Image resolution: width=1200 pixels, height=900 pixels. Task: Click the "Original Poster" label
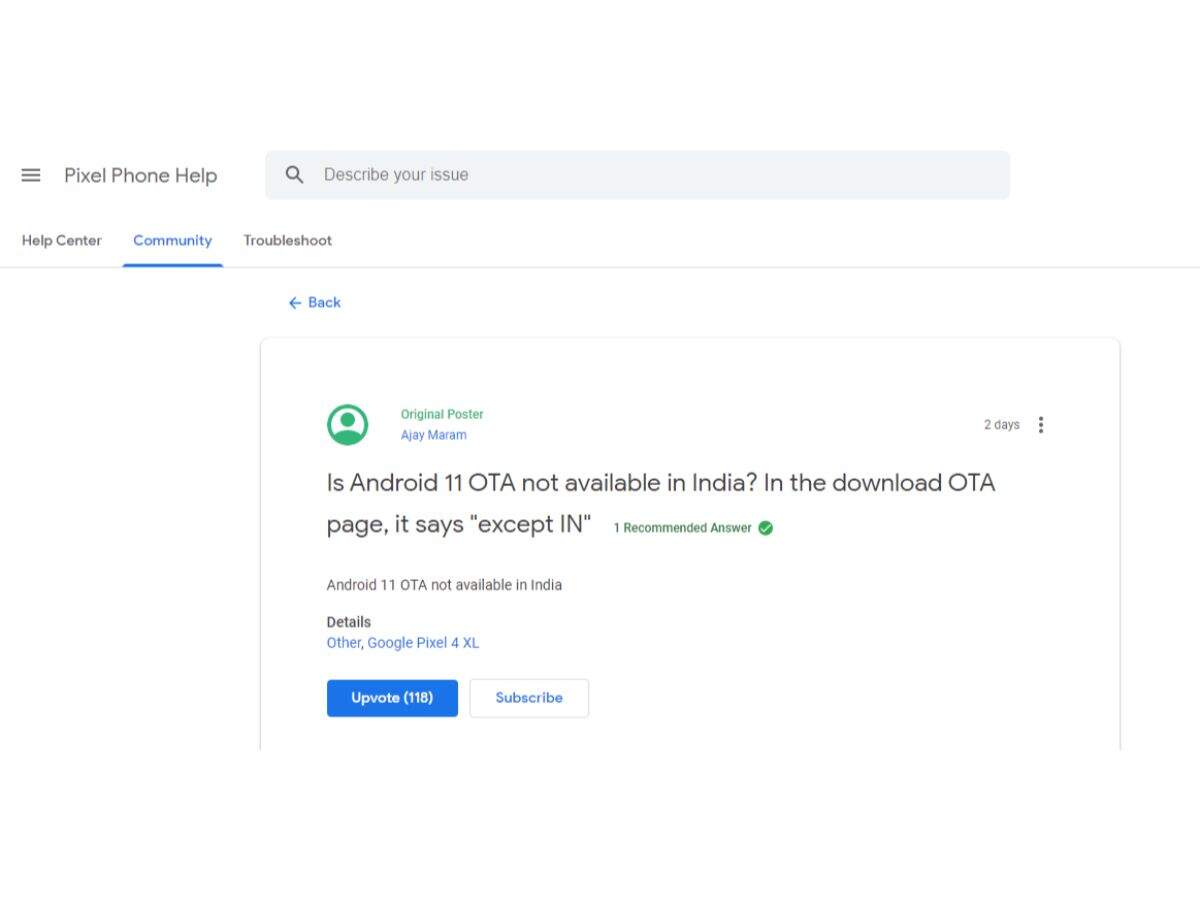point(442,414)
